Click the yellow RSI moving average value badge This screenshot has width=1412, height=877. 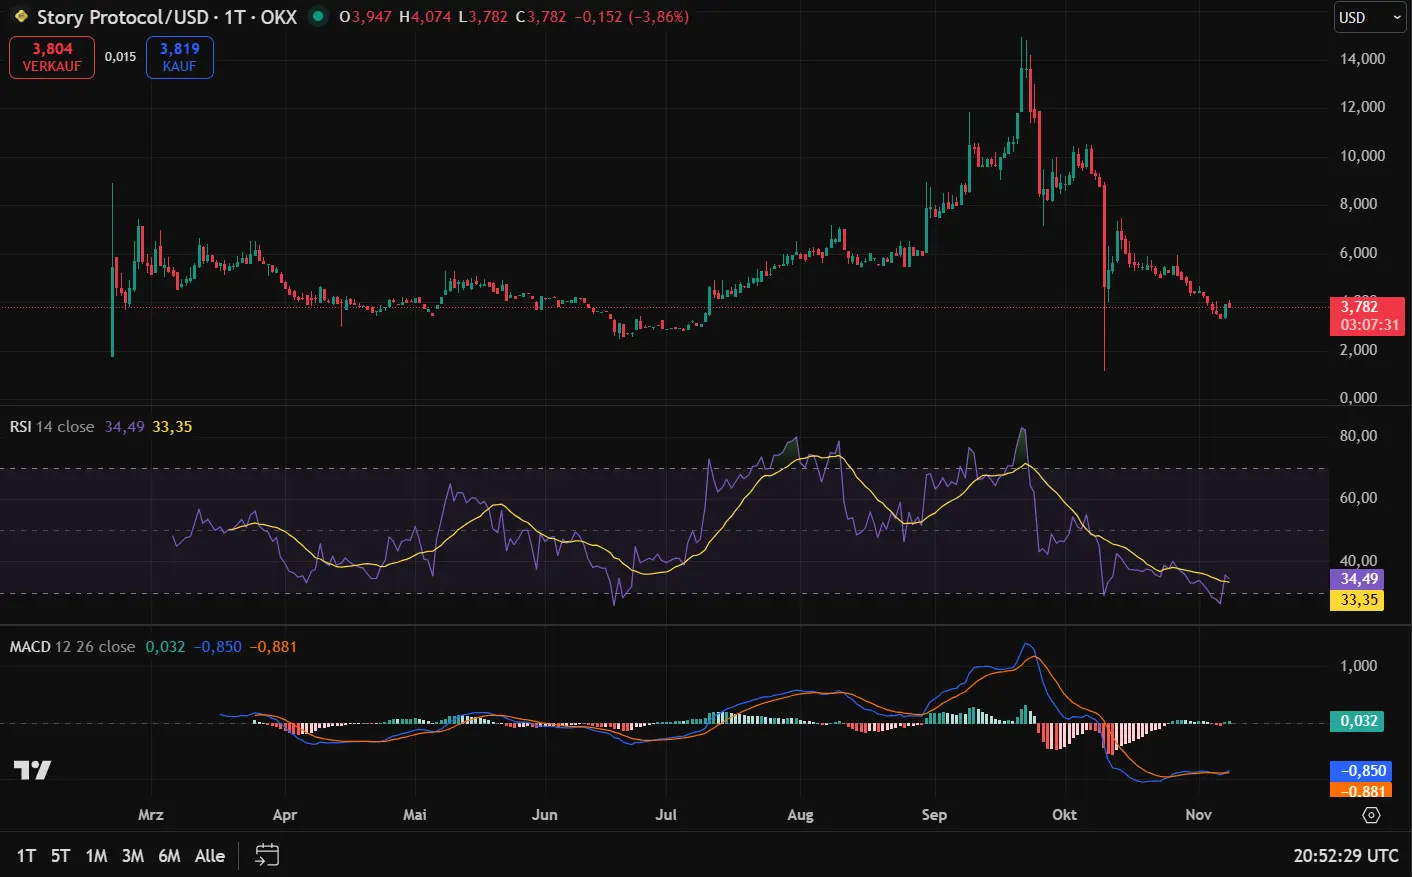1356,600
